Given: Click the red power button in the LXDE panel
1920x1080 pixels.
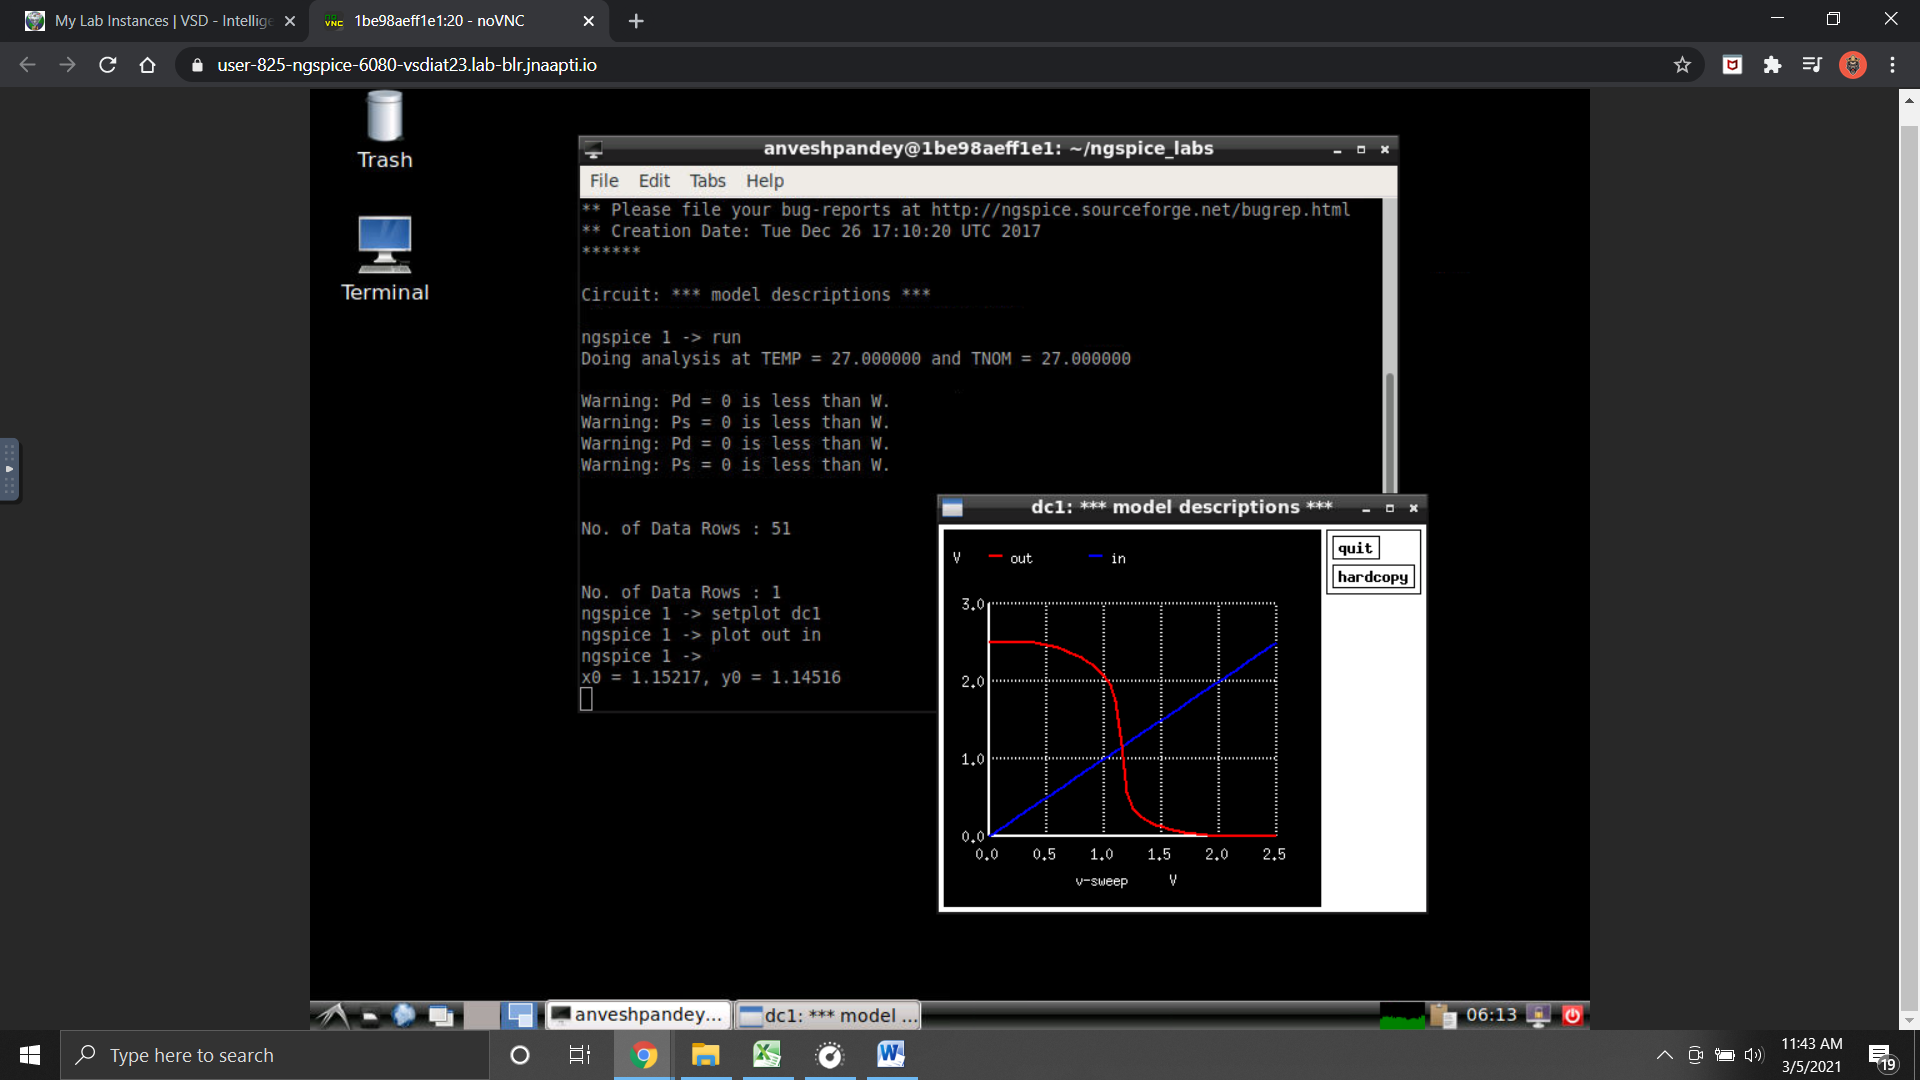Looking at the screenshot, I should [1572, 1015].
